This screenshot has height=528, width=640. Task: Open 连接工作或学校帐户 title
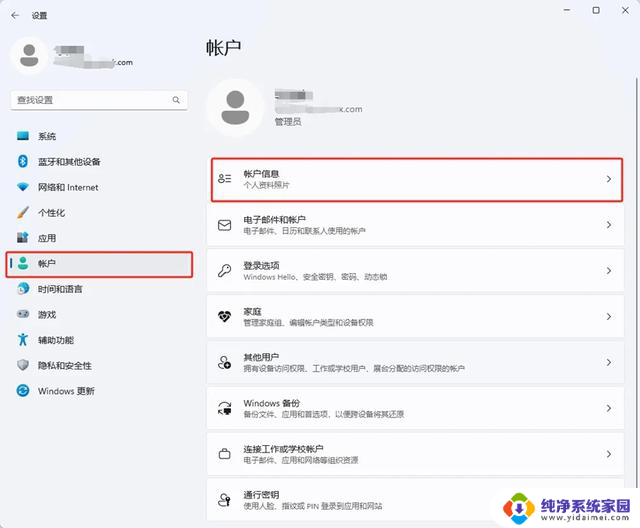point(283,449)
